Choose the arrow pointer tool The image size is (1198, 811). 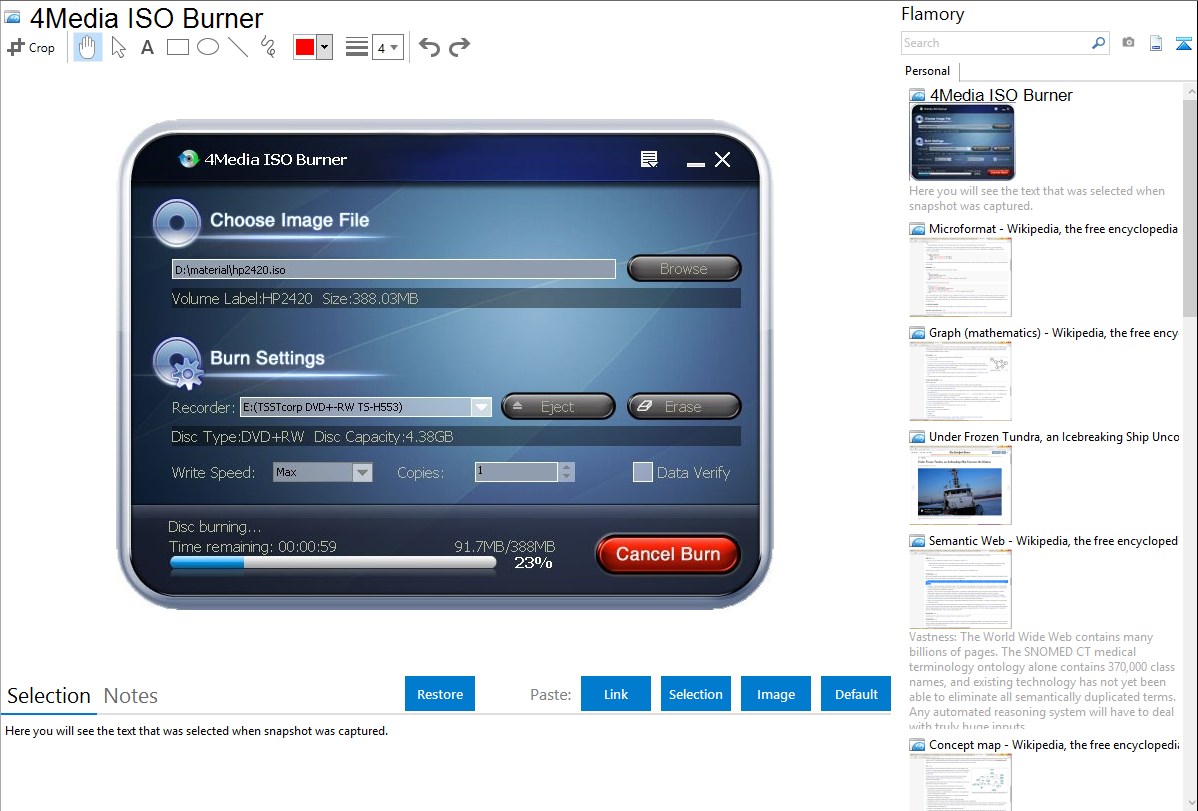[x=118, y=47]
